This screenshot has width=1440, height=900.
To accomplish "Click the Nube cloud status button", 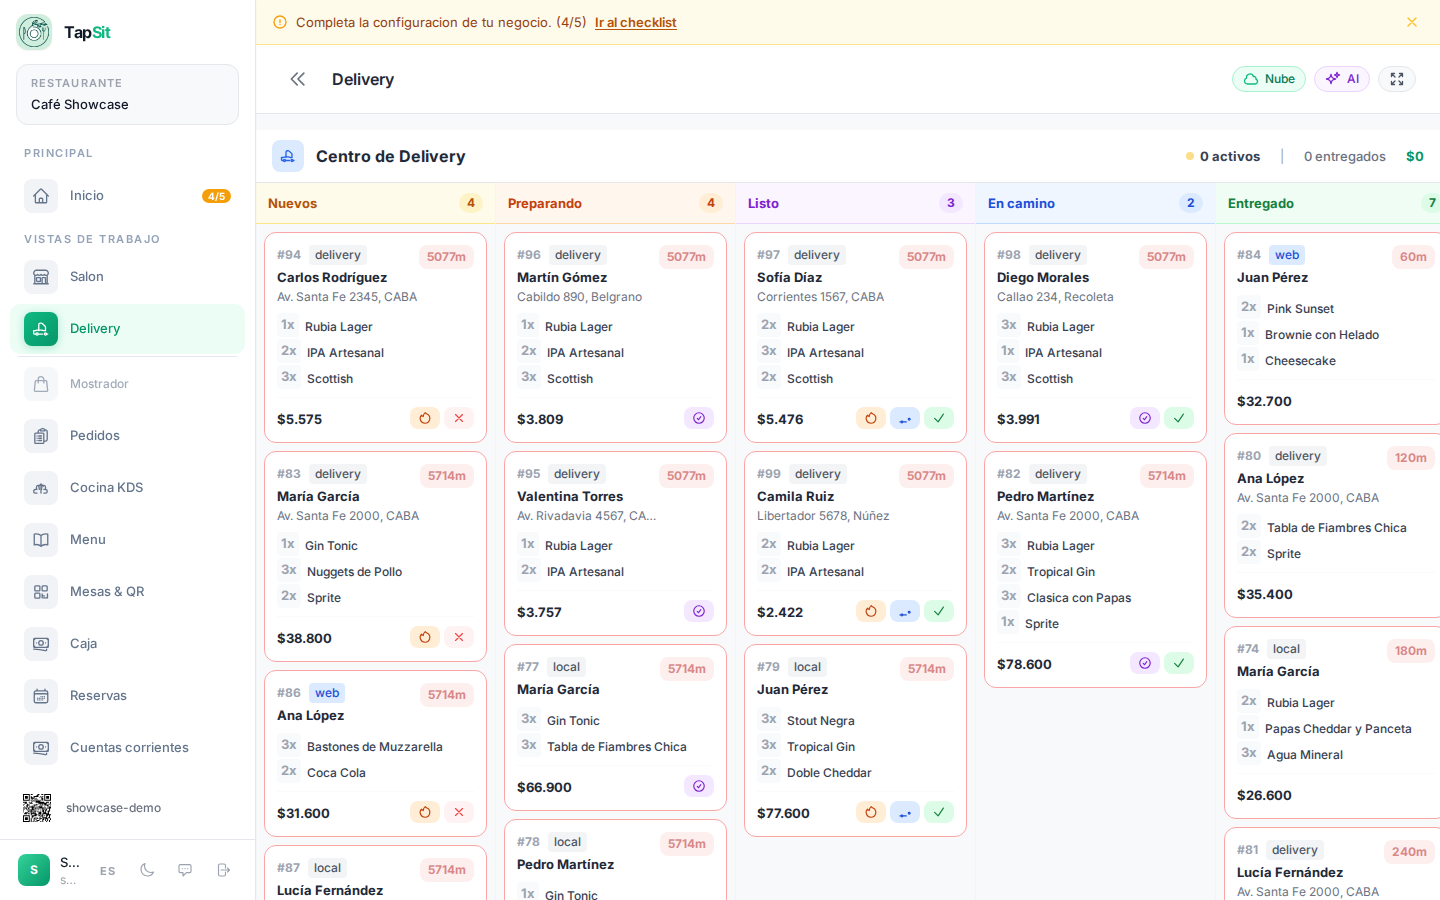I will point(1269,79).
